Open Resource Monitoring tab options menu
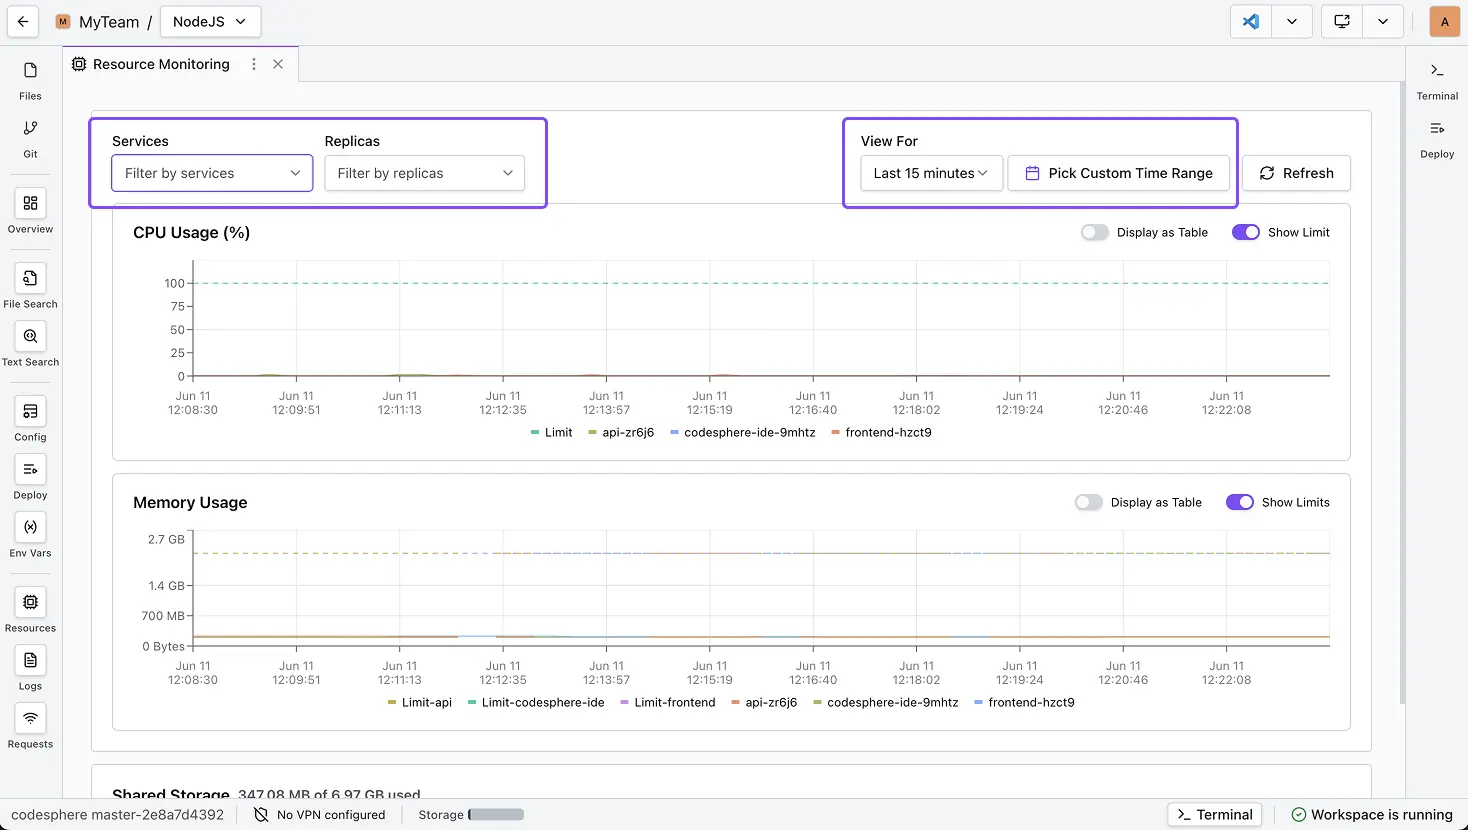The image size is (1468, 830). click(x=254, y=64)
